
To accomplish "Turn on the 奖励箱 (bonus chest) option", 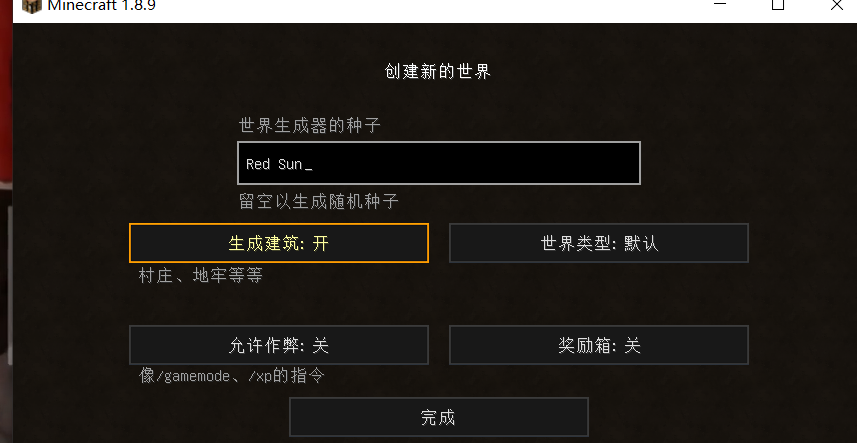I will pyautogui.click(x=598, y=345).
